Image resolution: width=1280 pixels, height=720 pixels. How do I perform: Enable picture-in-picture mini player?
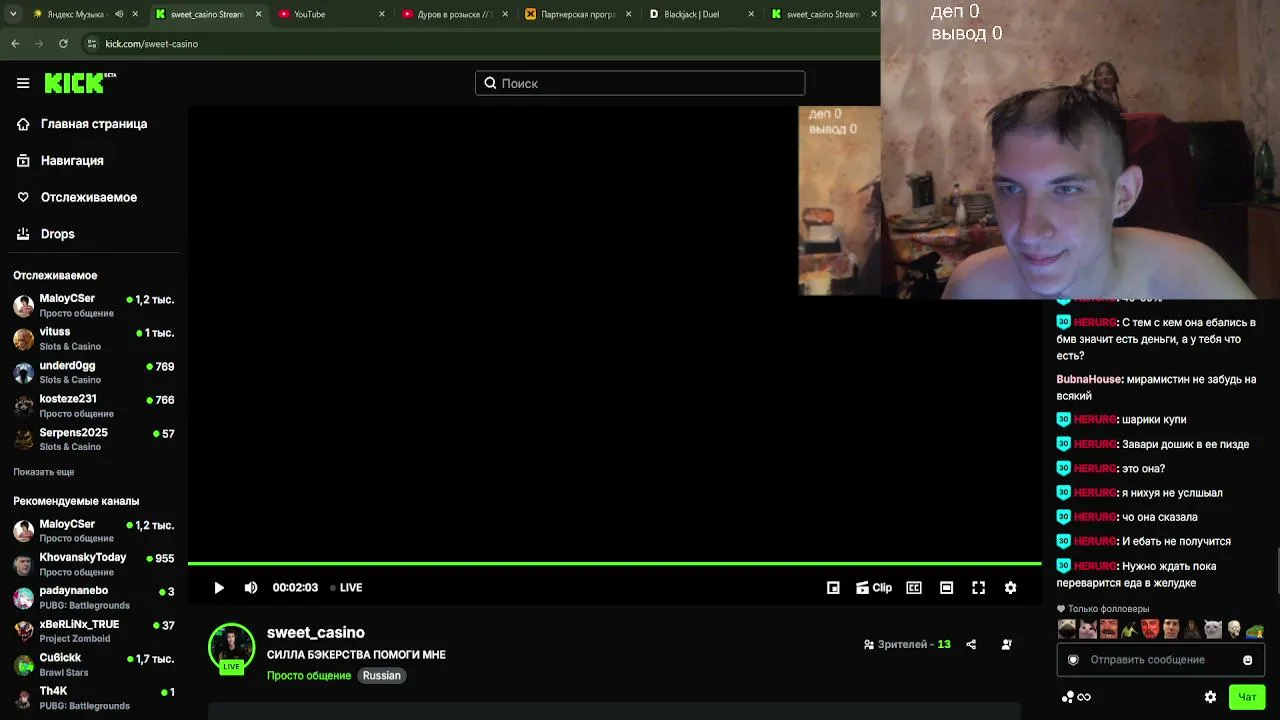point(833,588)
